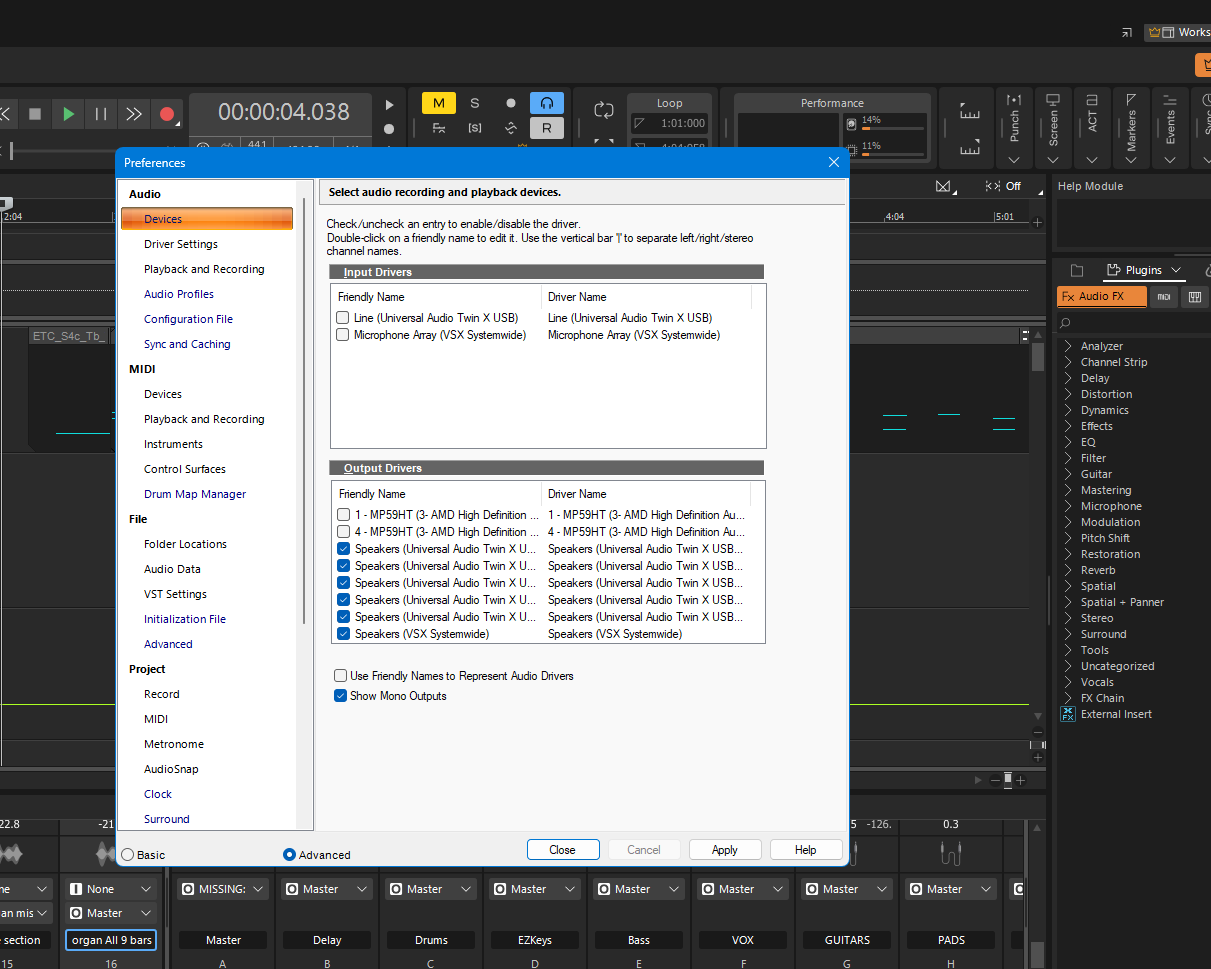Image resolution: width=1211 pixels, height=969 pixels.
Task: Click the global FX bypass icon
Action: [x=439, y=128]
